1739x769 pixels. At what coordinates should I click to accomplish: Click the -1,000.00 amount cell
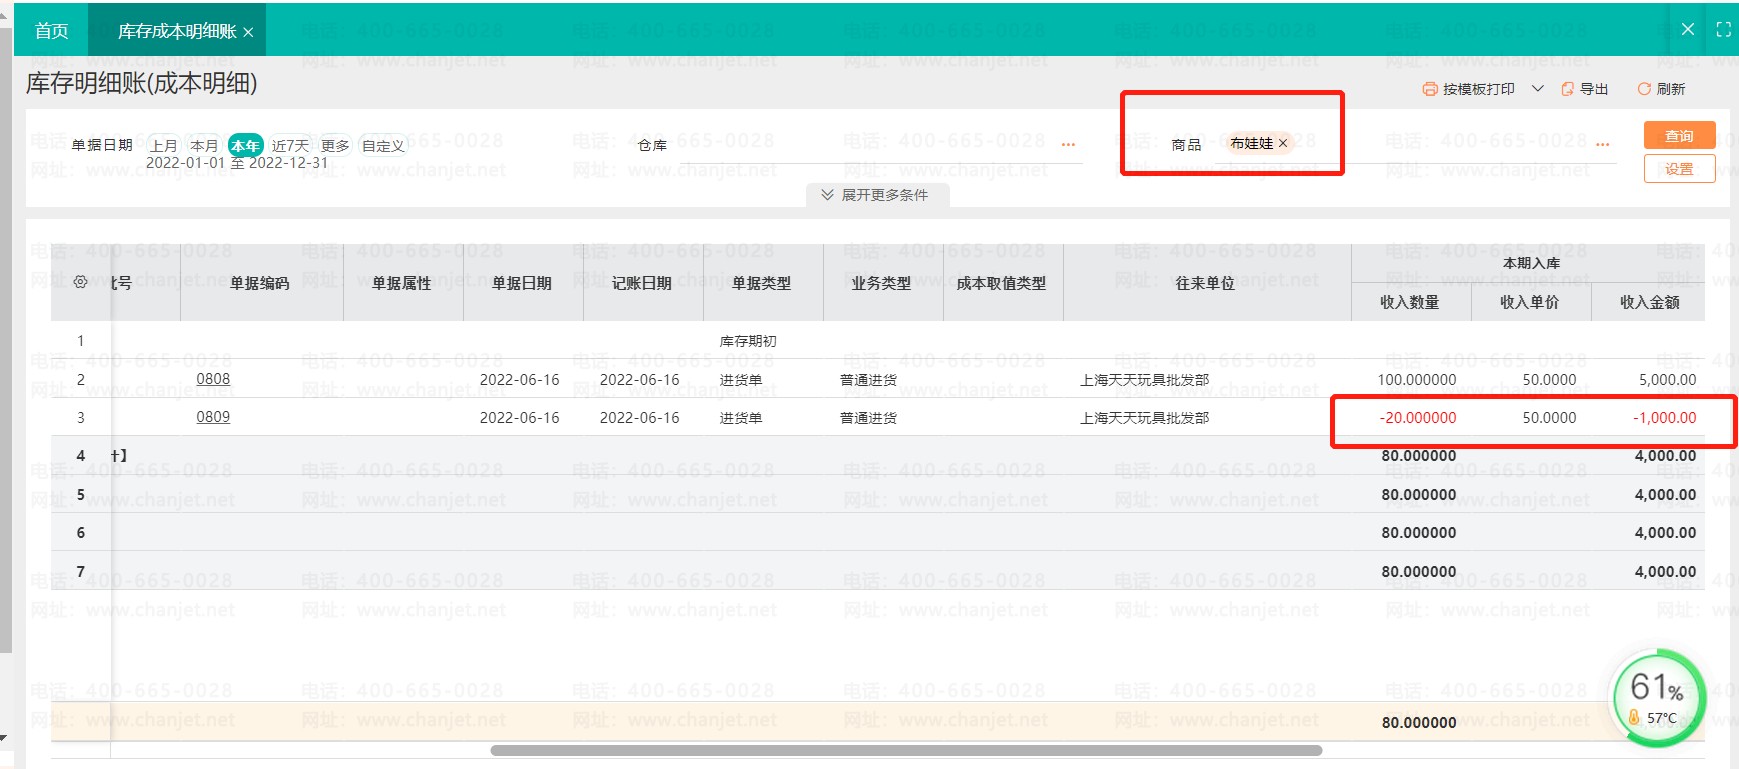click(x=1665, y=418)
